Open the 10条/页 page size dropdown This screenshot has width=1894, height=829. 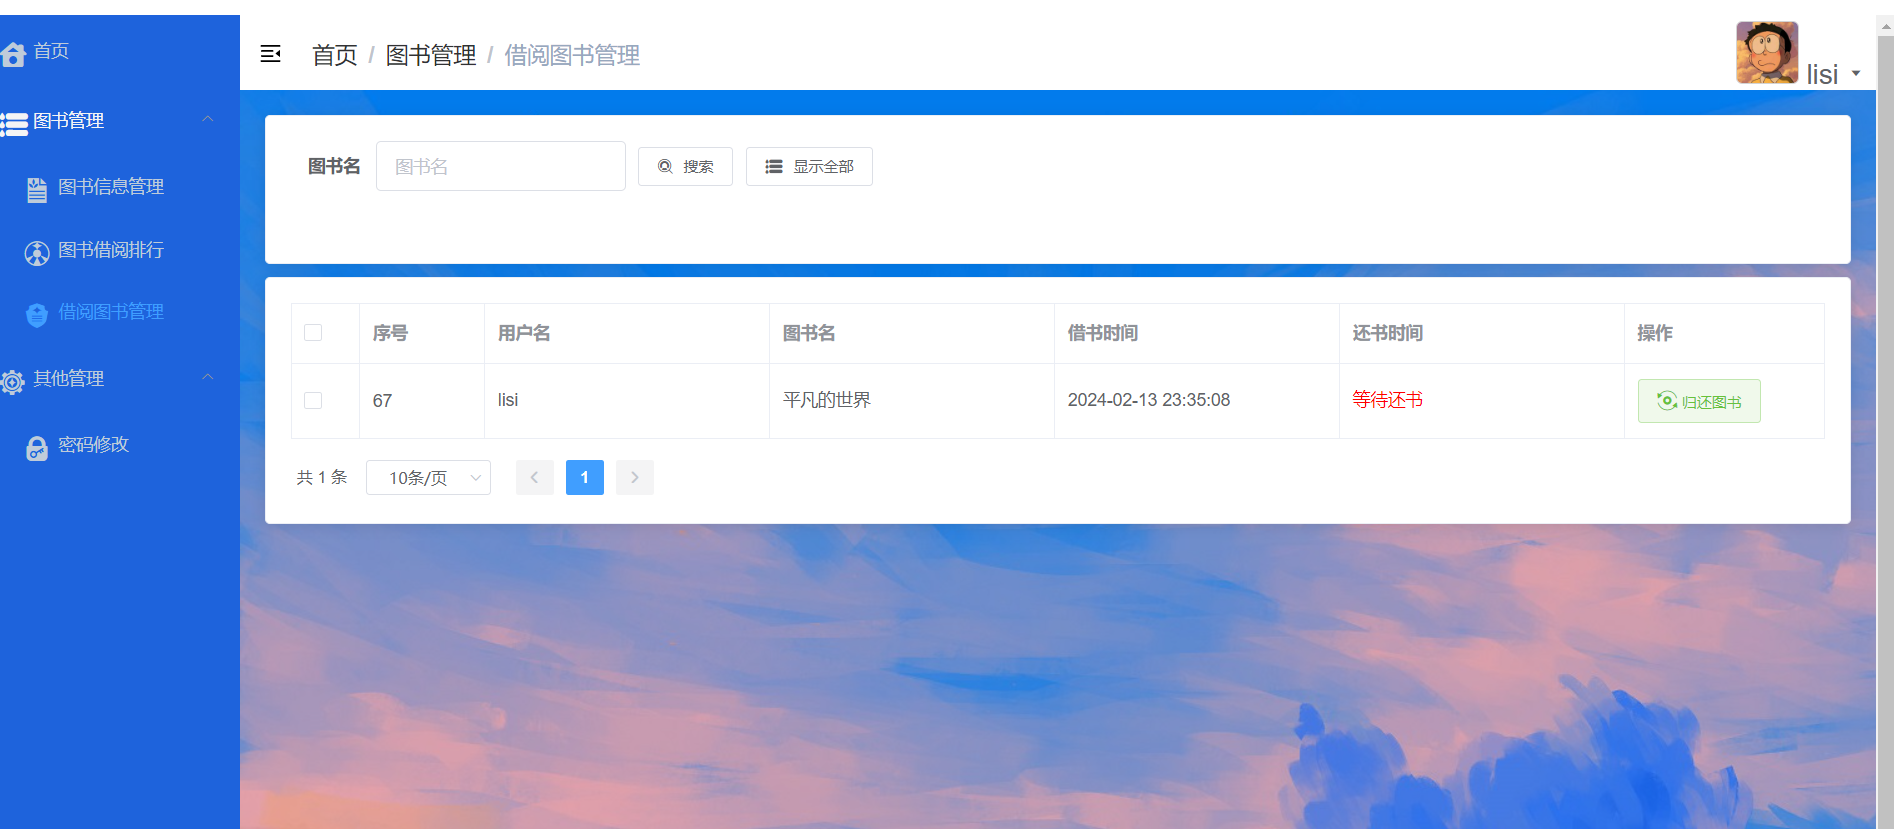pos(428,478)
